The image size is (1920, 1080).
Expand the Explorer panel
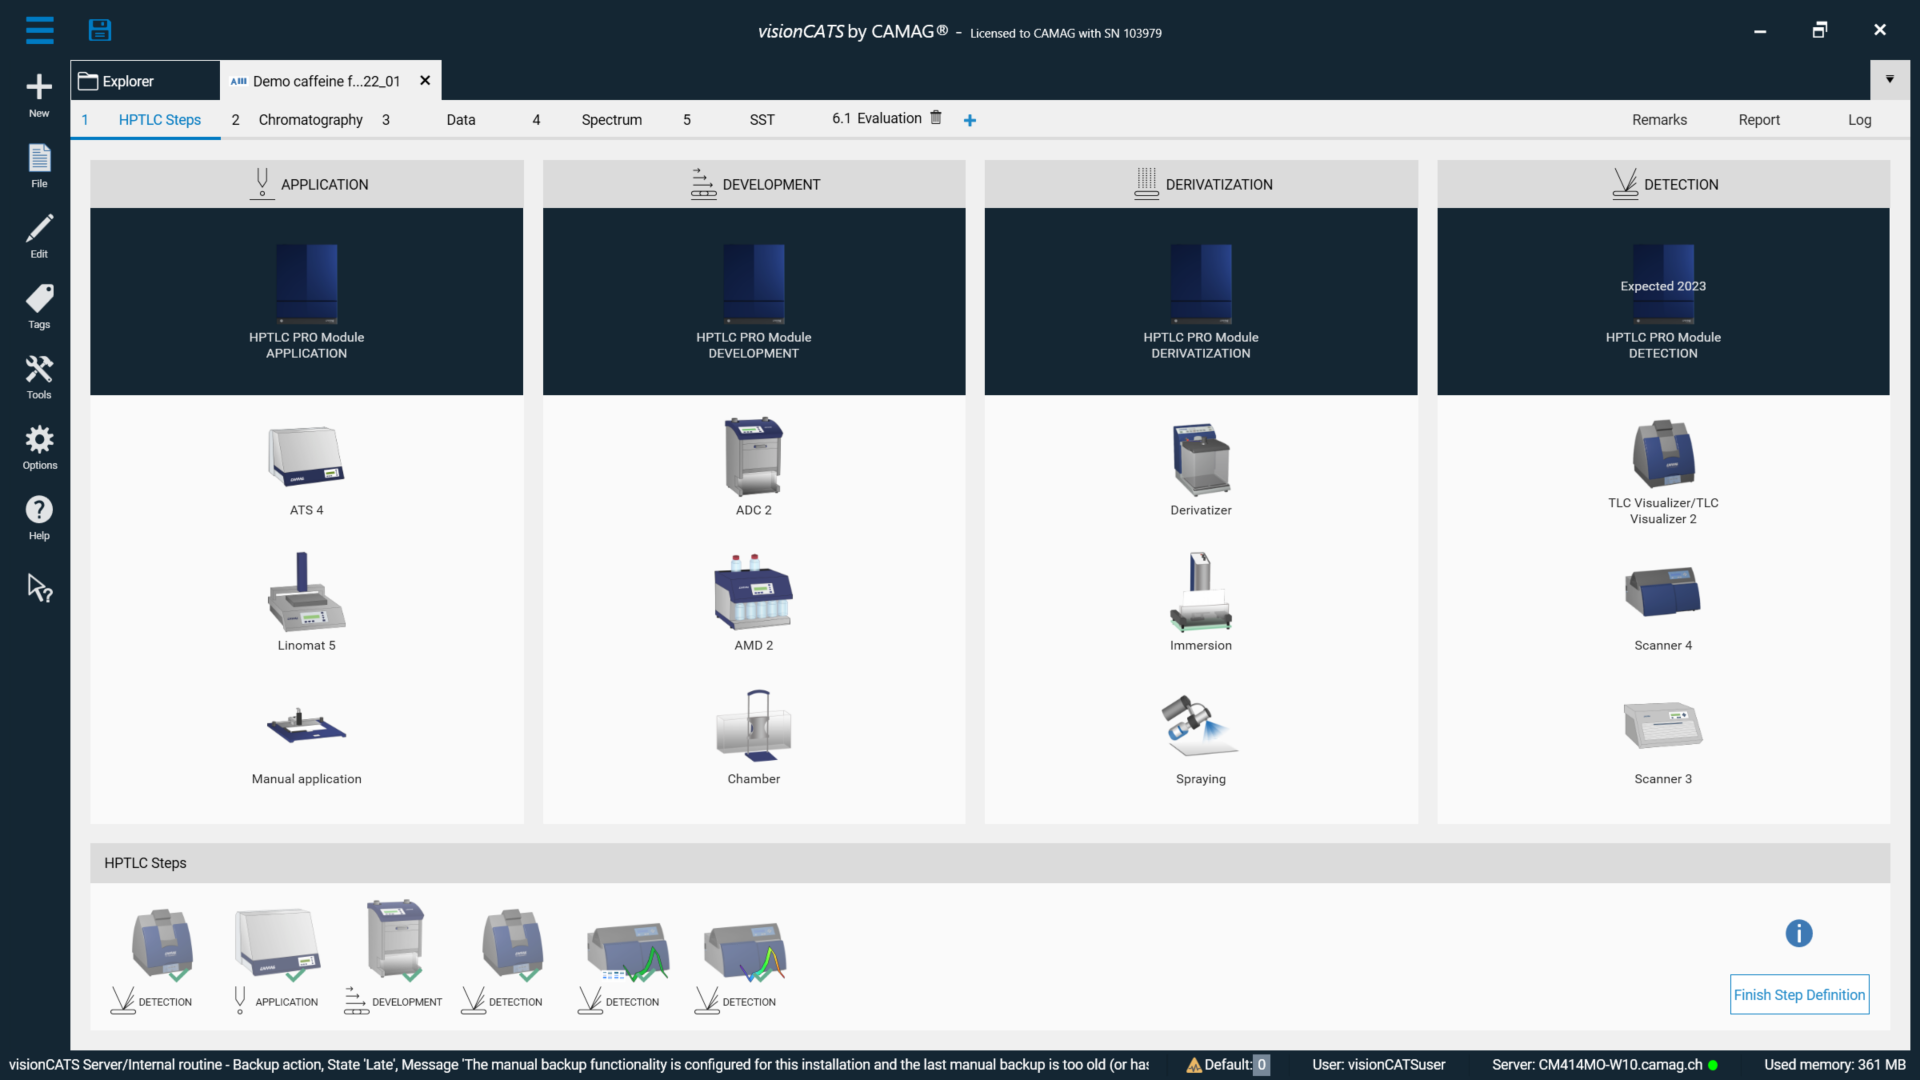pos(128,80)
